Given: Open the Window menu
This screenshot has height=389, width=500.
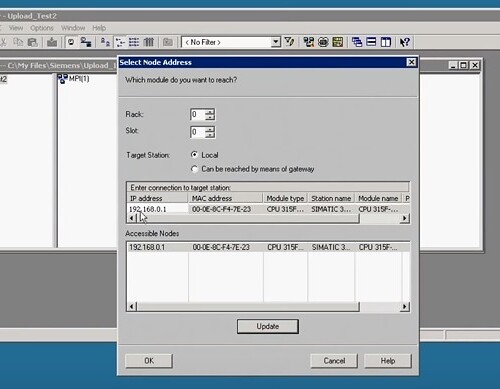Looking at the screenshot, I should pyautogui.click(x=73, y=28).
